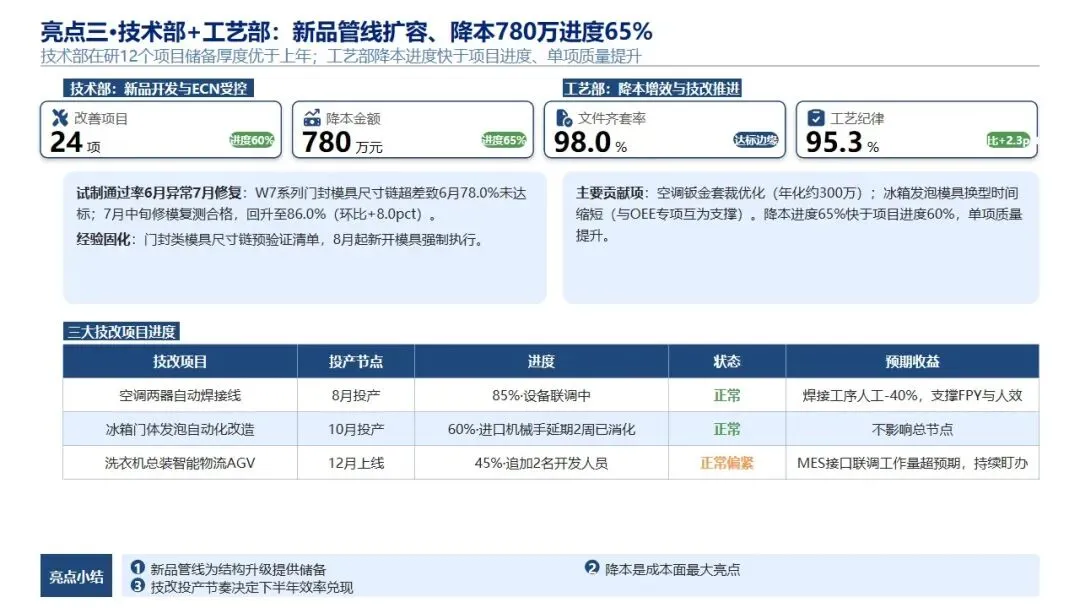Click the 10月投产 cell
Viewport: 1080px width, 608px height.
coord(356,429)
